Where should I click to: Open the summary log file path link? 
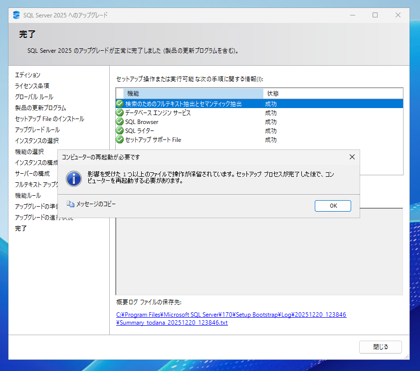click(231, 319)
